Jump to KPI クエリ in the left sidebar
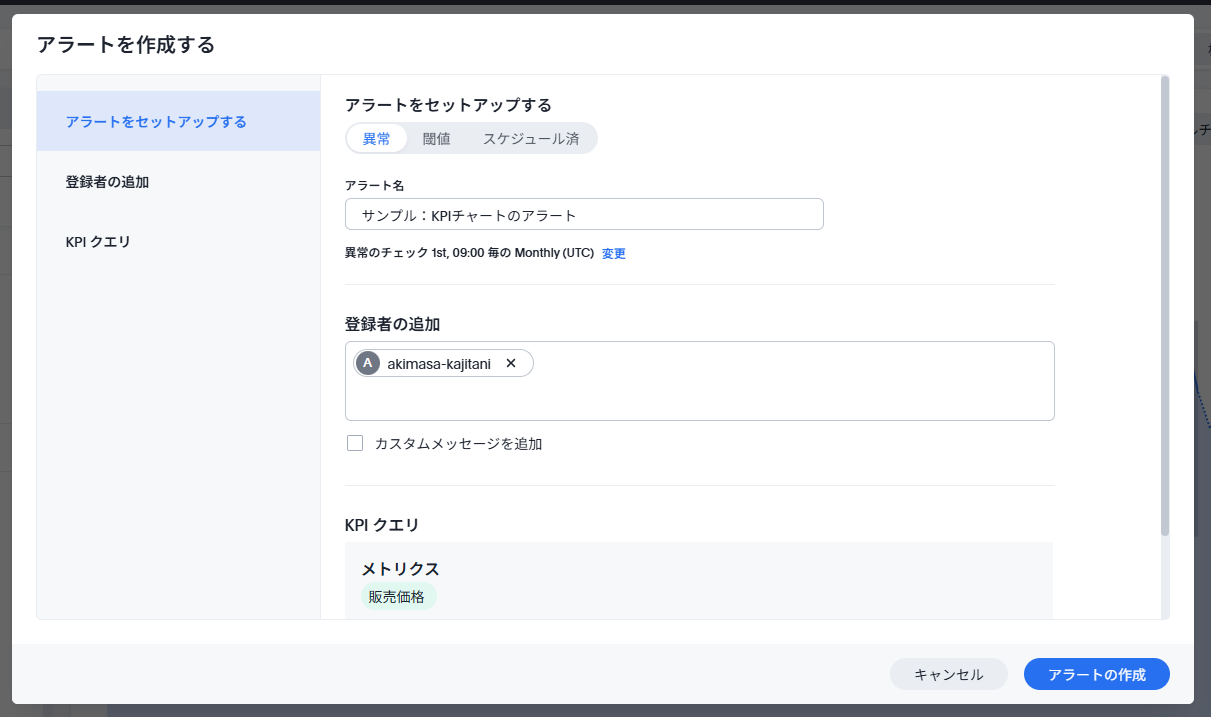The image size is (1211, 717). pos(98,242)
